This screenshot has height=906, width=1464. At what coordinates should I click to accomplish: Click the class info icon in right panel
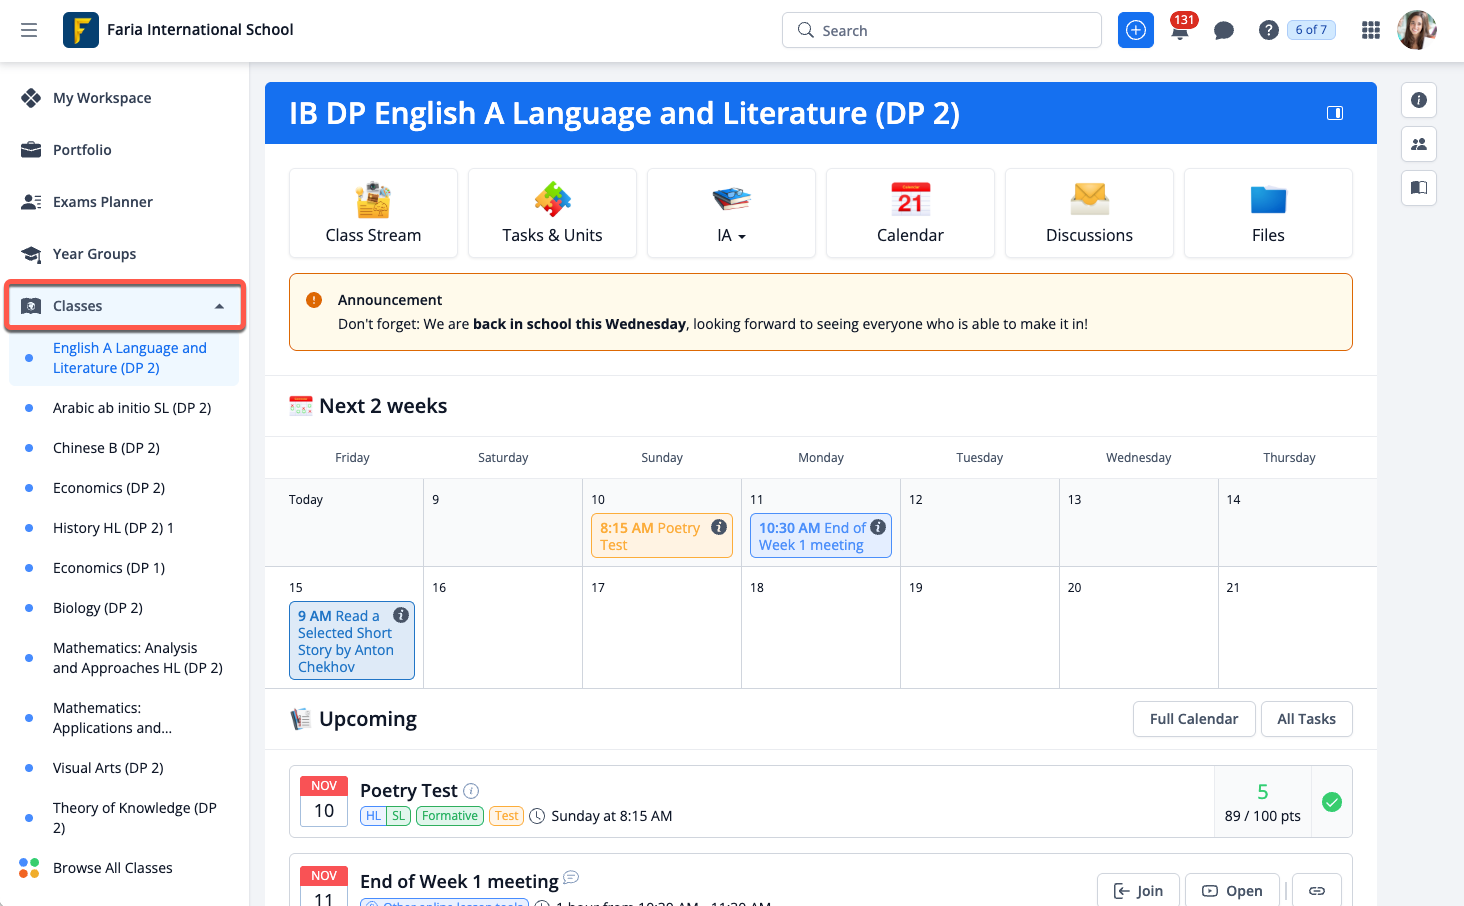pos(1418,100)
